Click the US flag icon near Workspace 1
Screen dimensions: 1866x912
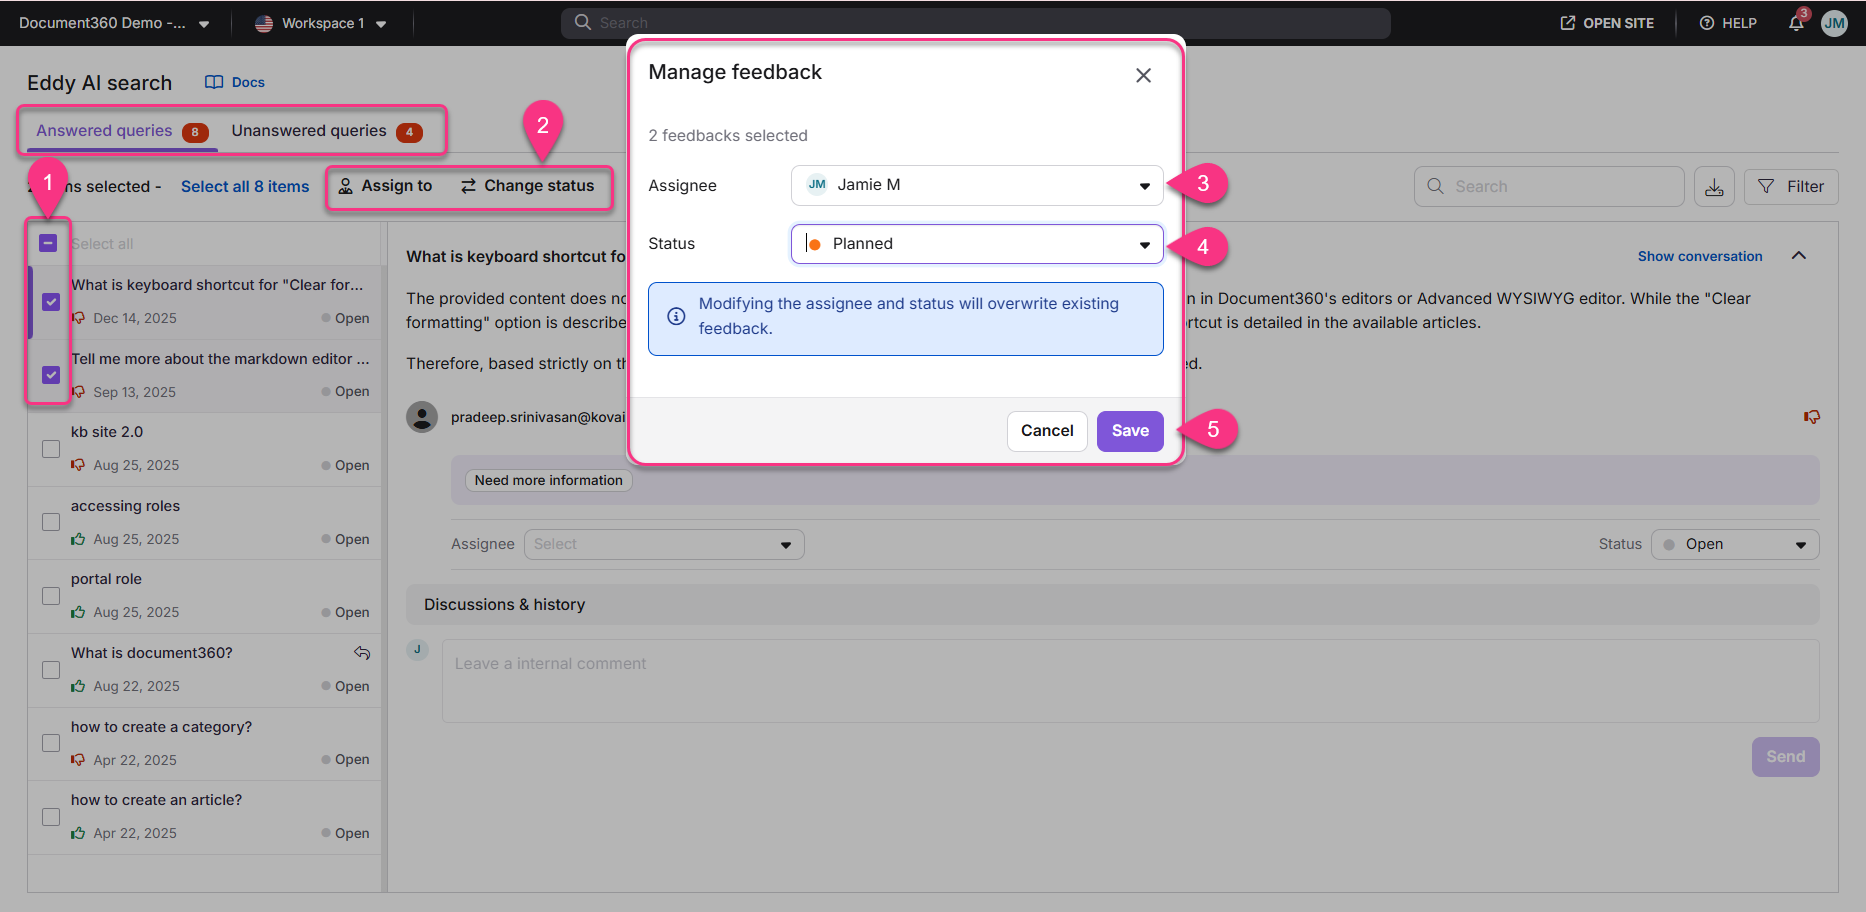(x=264, y=22)
